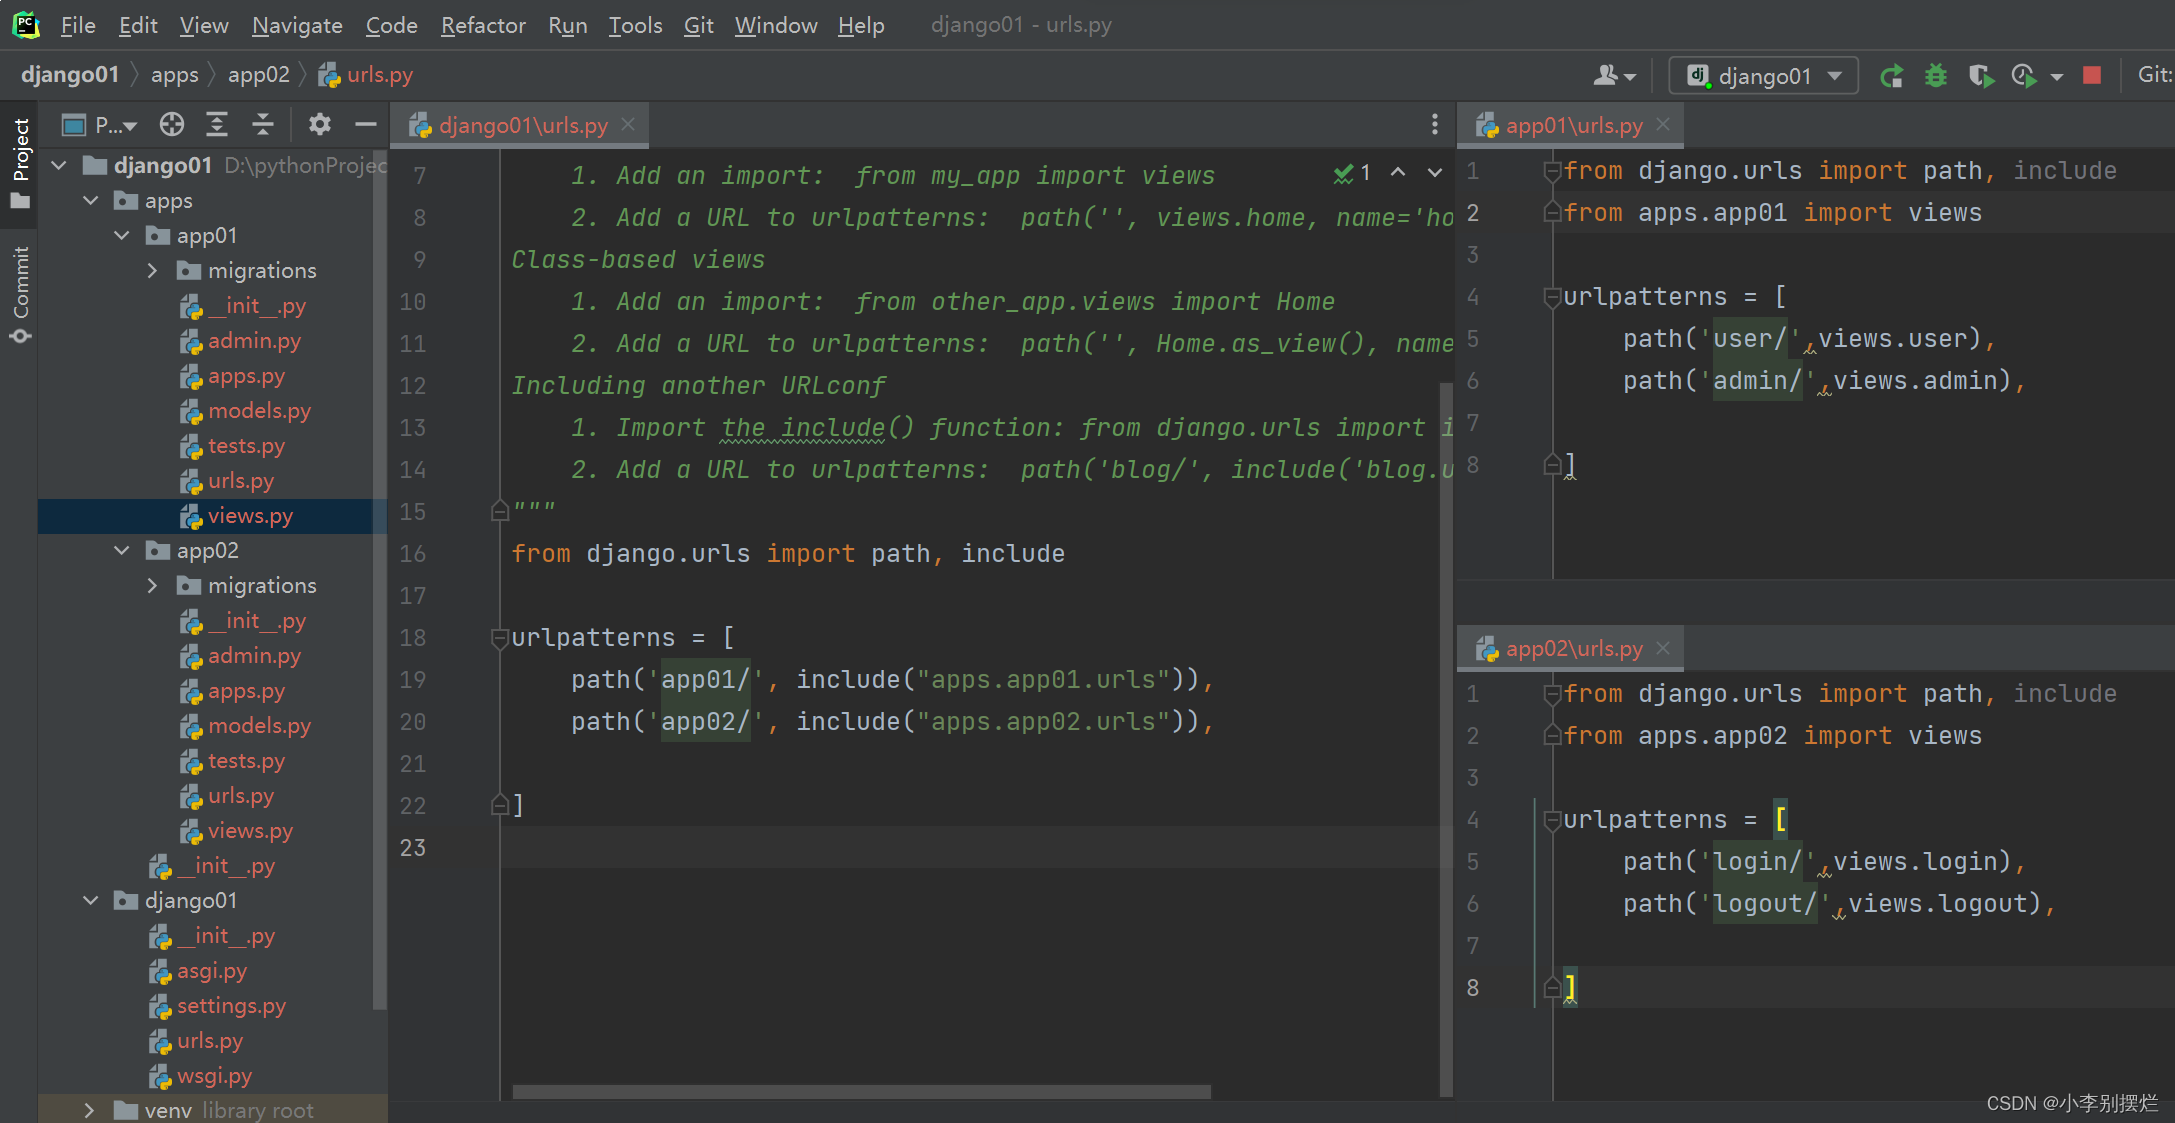
Task: Fold urlpatterns in app02 urls editor
Action: point(1552,820)
